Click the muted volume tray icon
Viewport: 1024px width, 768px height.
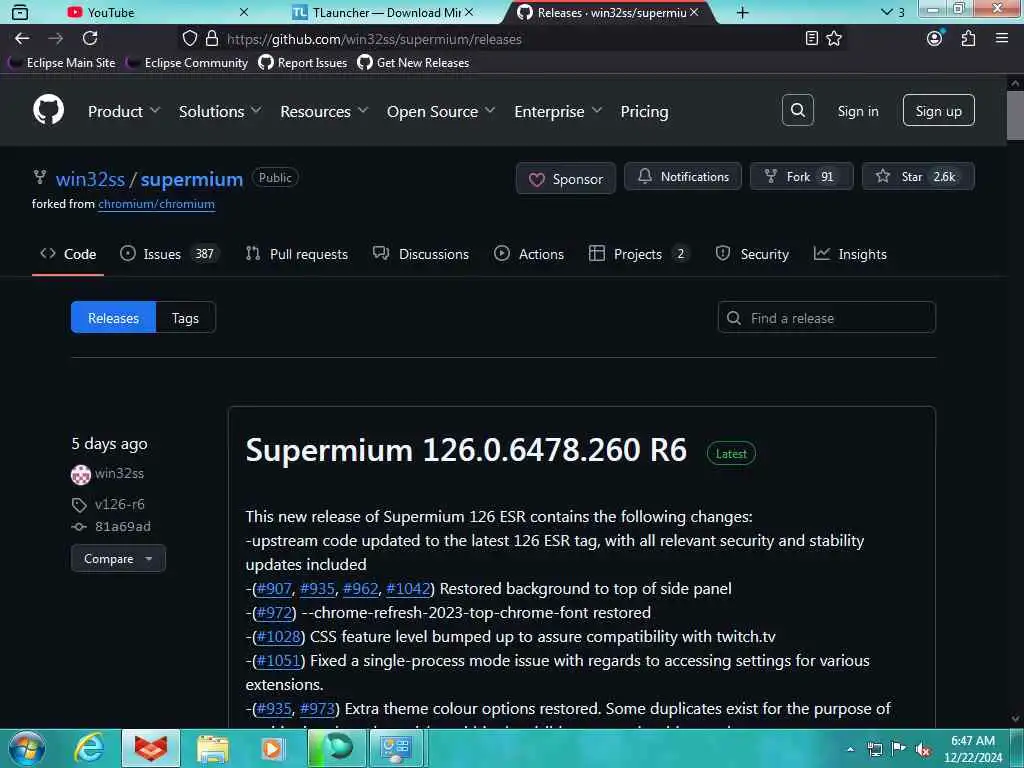click(923, 749)
